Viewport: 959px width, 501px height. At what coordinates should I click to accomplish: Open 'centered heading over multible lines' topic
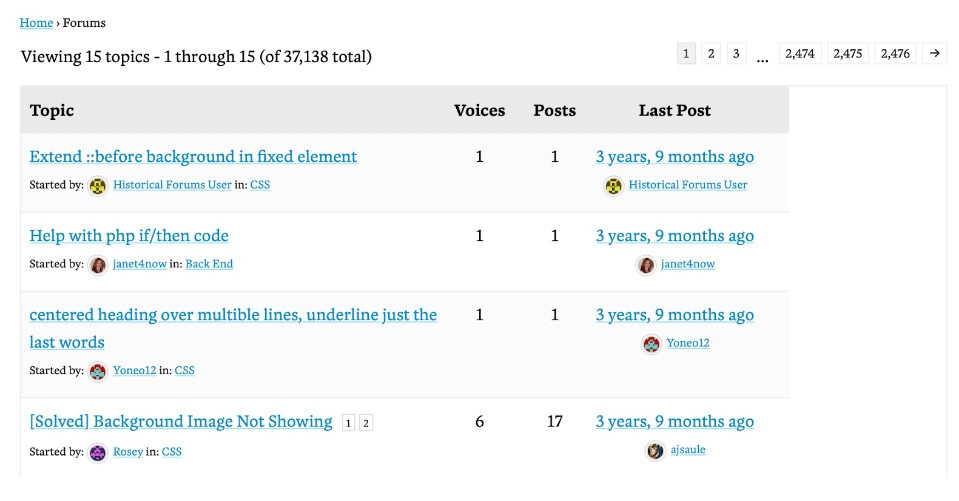[x=233, y=315]
